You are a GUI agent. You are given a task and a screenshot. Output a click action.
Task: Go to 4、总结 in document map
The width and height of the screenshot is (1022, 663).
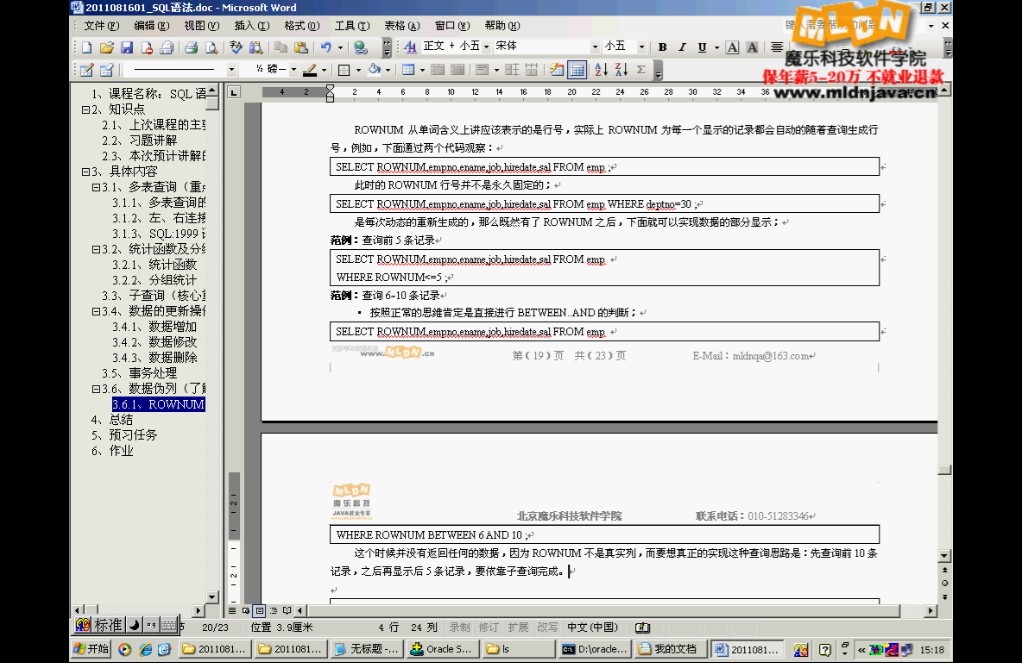pos(112,420)
